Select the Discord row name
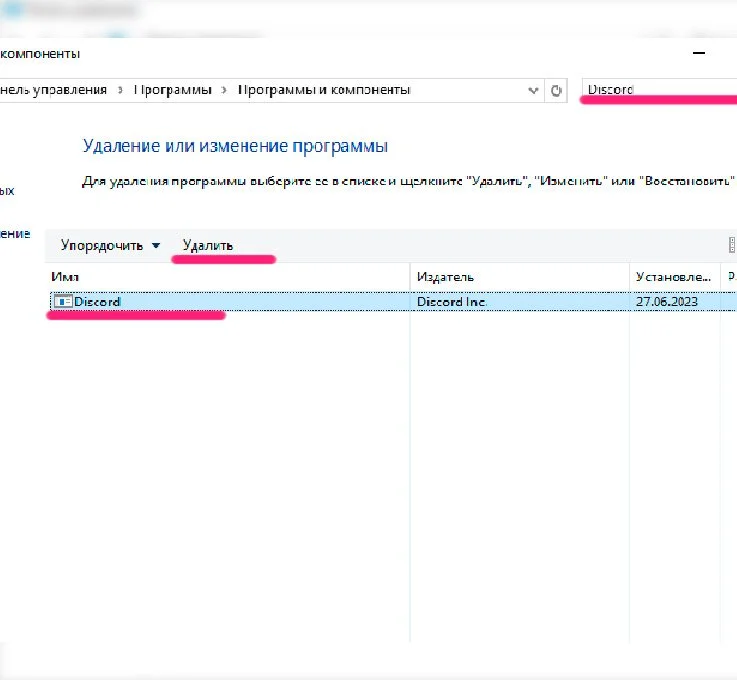Viewport: 737px width, 680px height. [97, 302]
